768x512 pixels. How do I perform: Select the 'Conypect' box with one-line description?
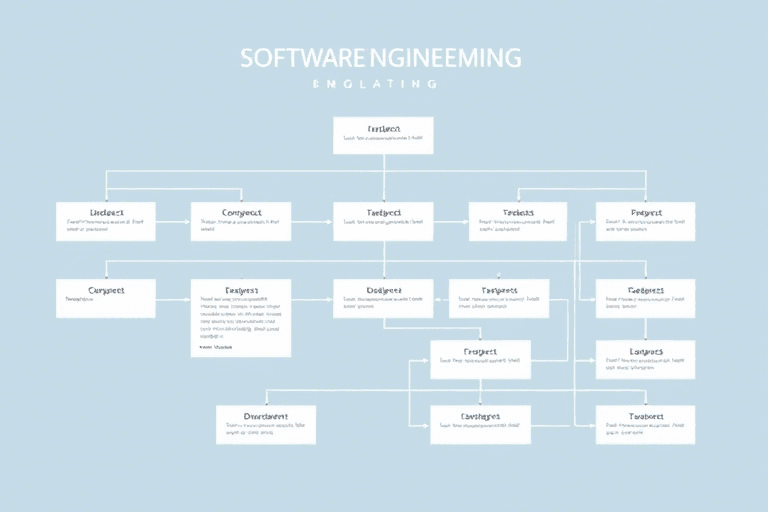(106, 297)
